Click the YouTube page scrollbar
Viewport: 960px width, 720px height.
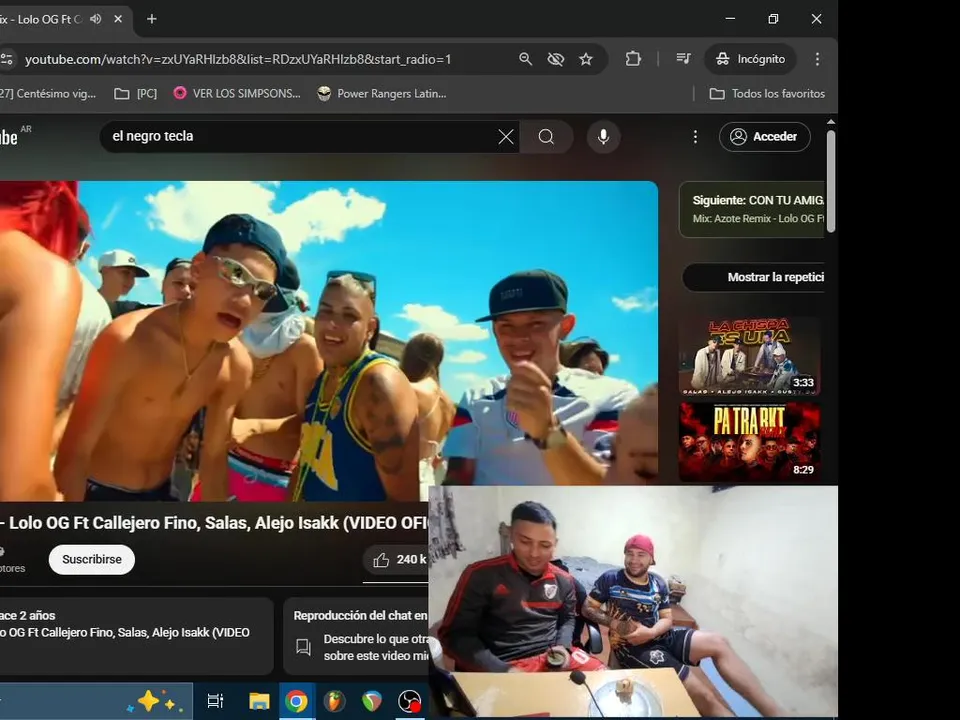[831, 181]
